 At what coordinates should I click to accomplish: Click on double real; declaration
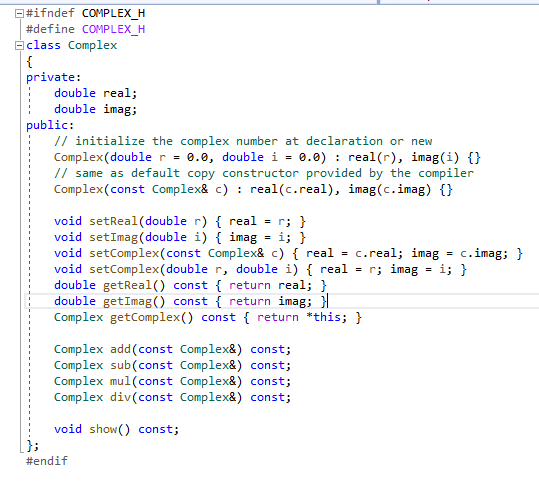96,93
